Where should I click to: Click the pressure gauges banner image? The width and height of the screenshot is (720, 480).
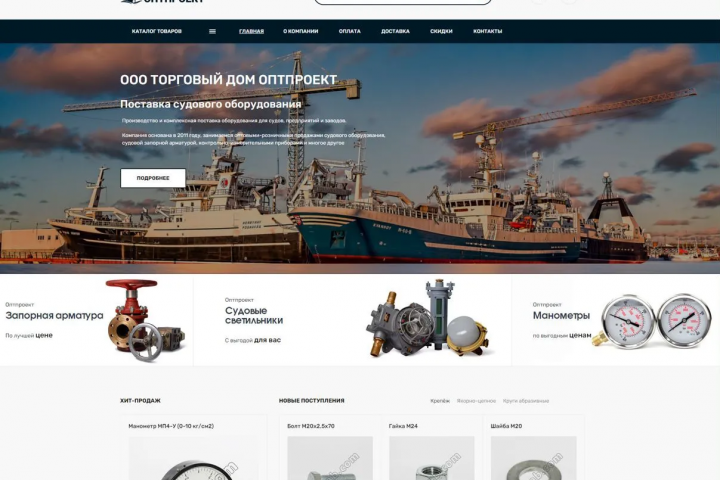[x=652, y=321]
